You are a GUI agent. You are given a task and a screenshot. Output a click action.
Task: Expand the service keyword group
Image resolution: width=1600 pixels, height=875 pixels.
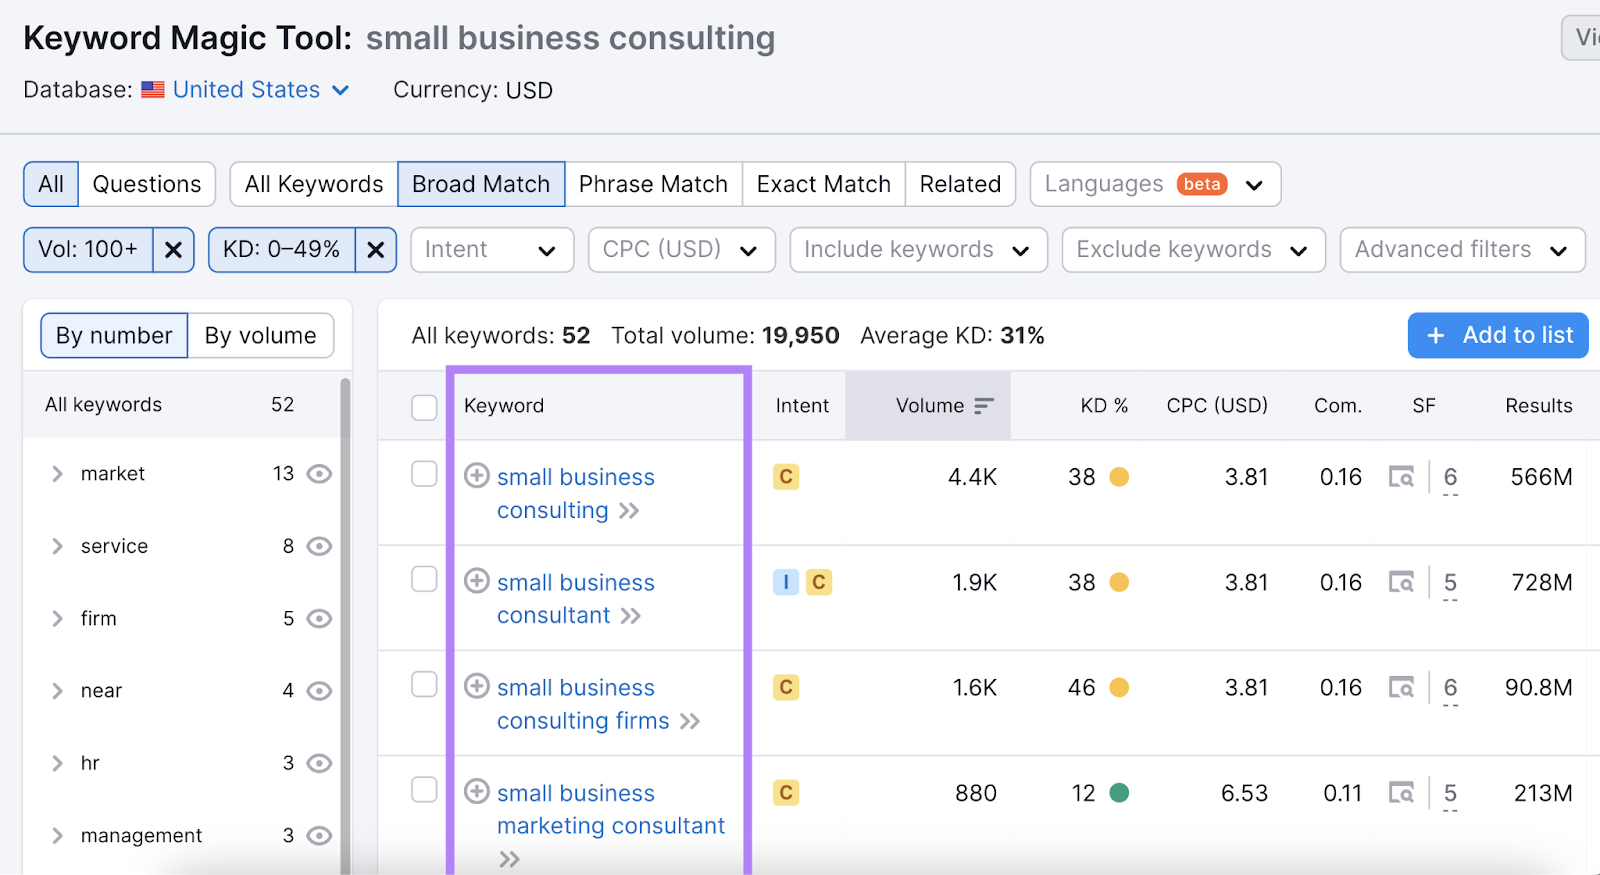(x=57, y=546)
